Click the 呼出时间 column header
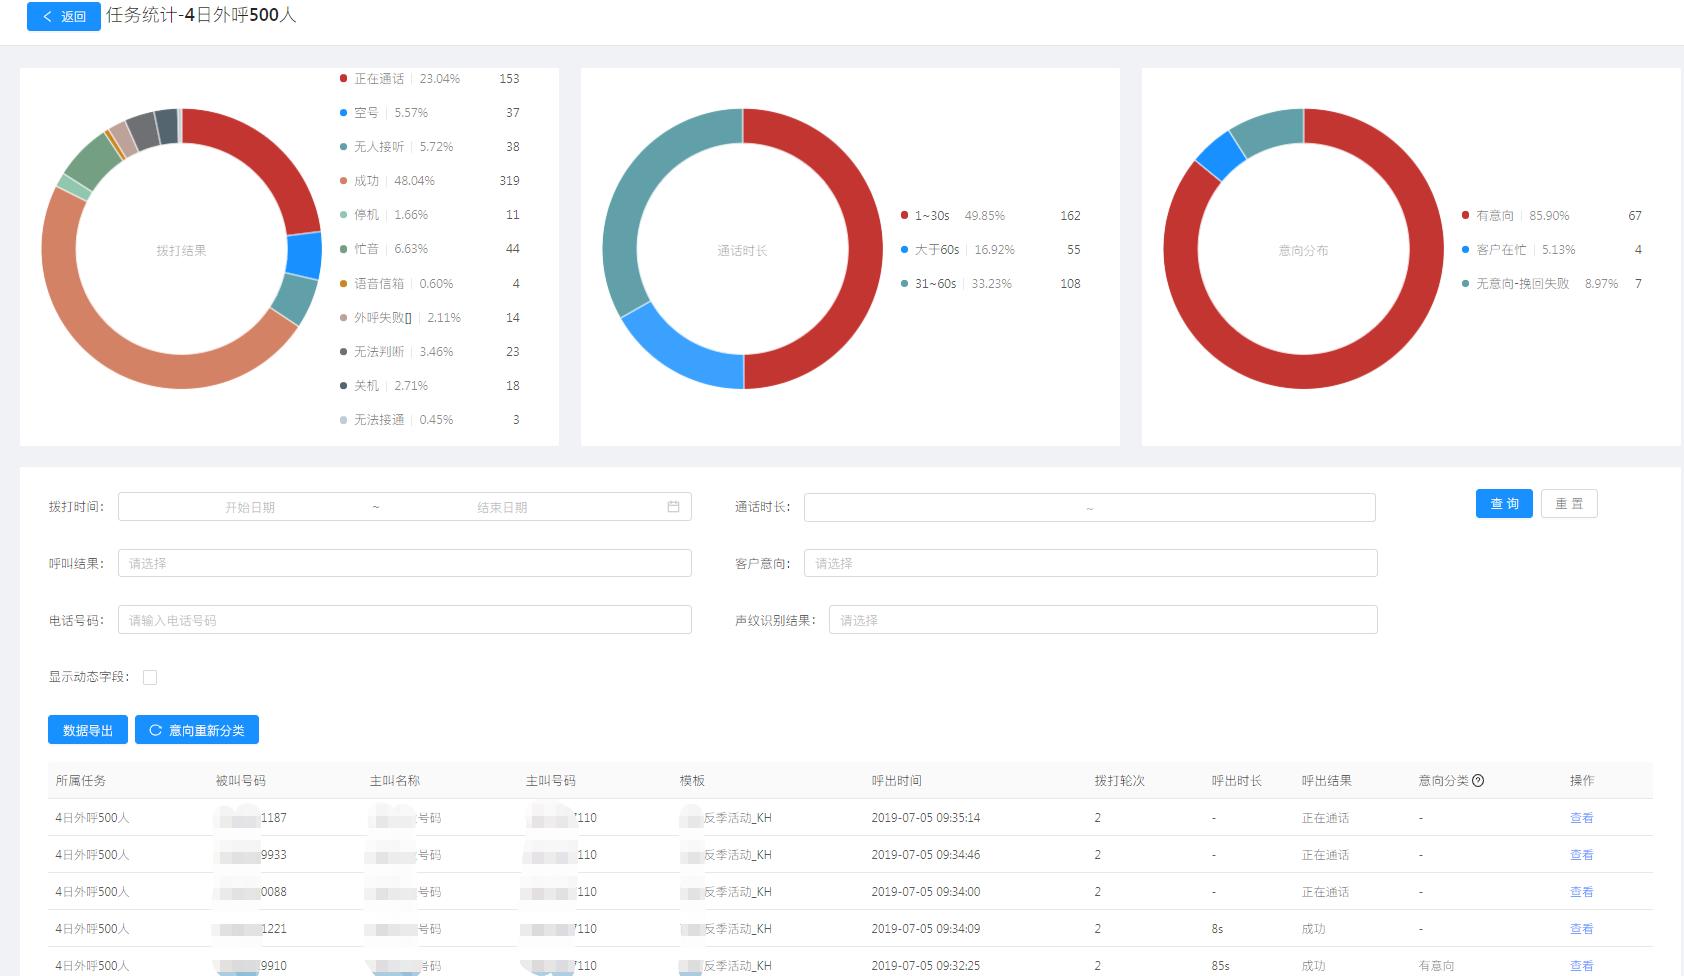 (x=896, y=781)
